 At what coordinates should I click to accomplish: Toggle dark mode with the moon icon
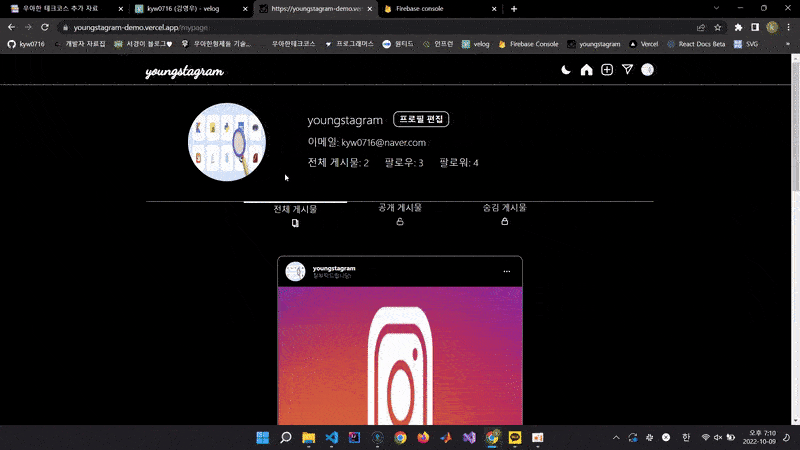(566, 70)
